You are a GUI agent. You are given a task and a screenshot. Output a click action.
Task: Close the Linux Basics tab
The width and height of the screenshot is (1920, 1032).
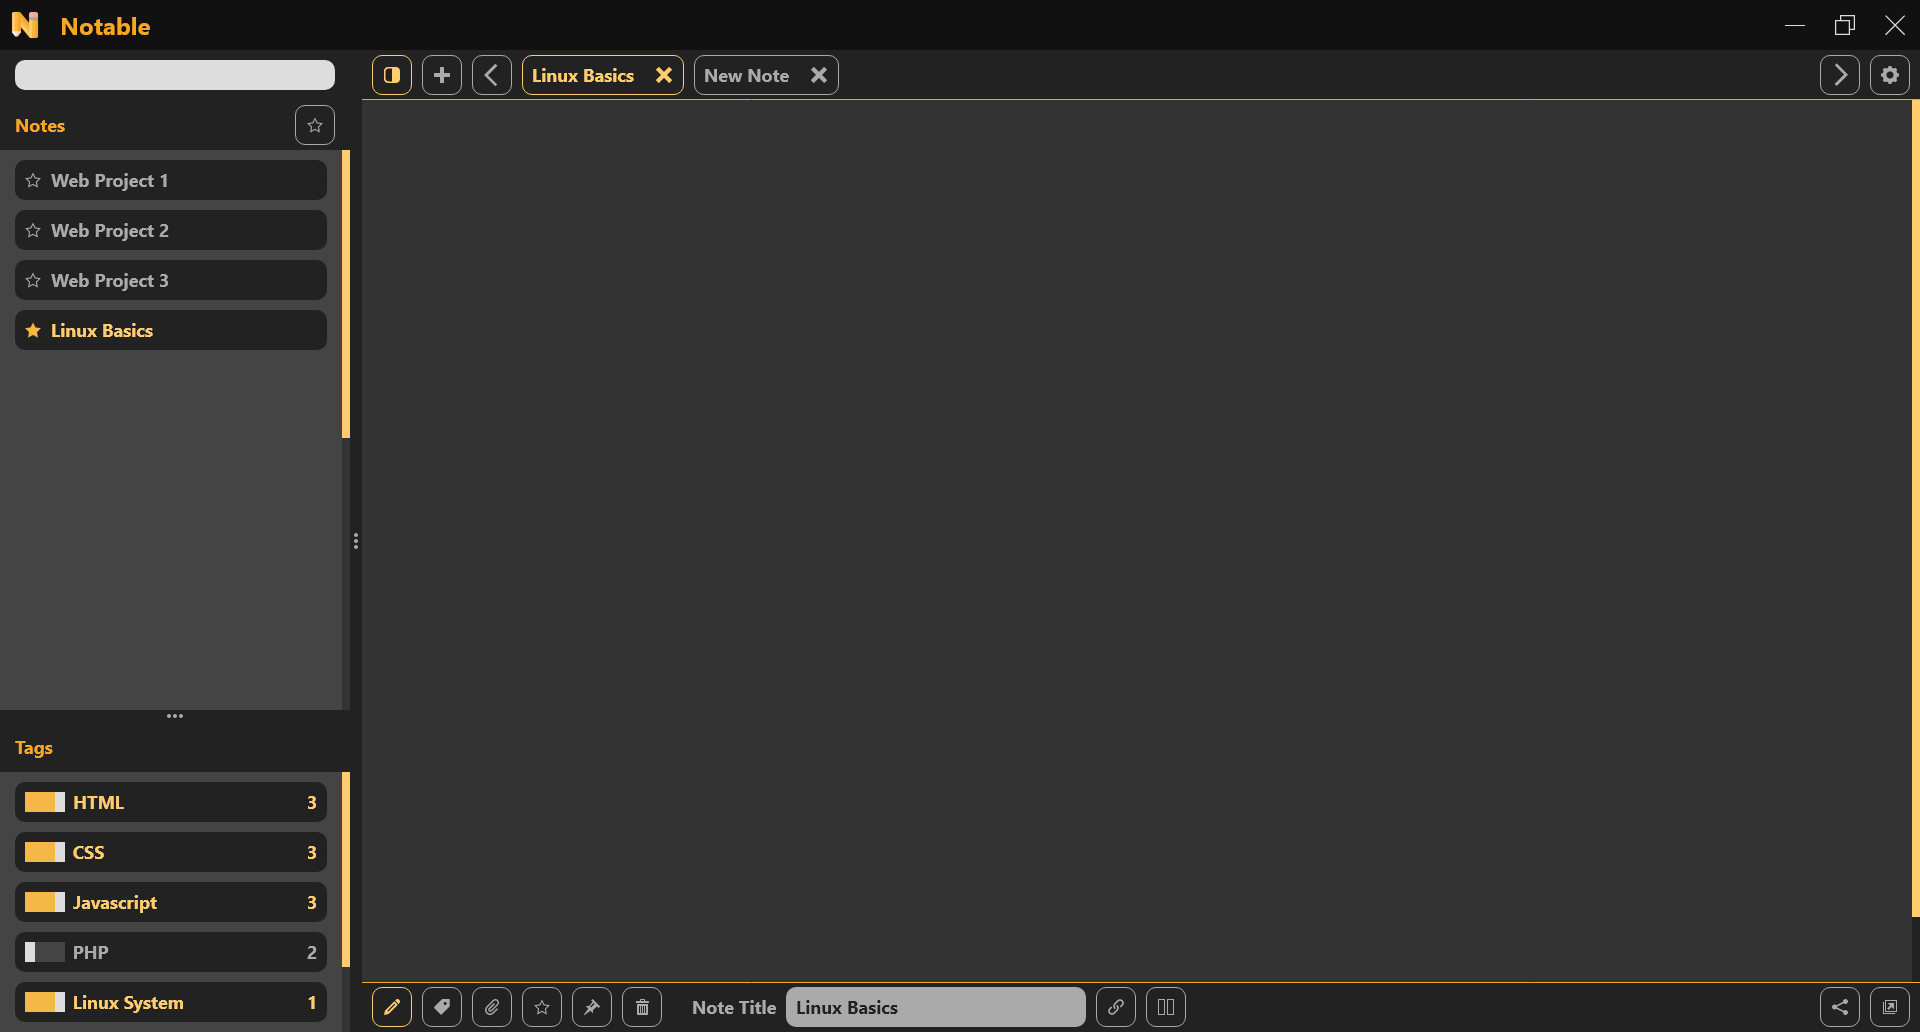tap(664, 74)
